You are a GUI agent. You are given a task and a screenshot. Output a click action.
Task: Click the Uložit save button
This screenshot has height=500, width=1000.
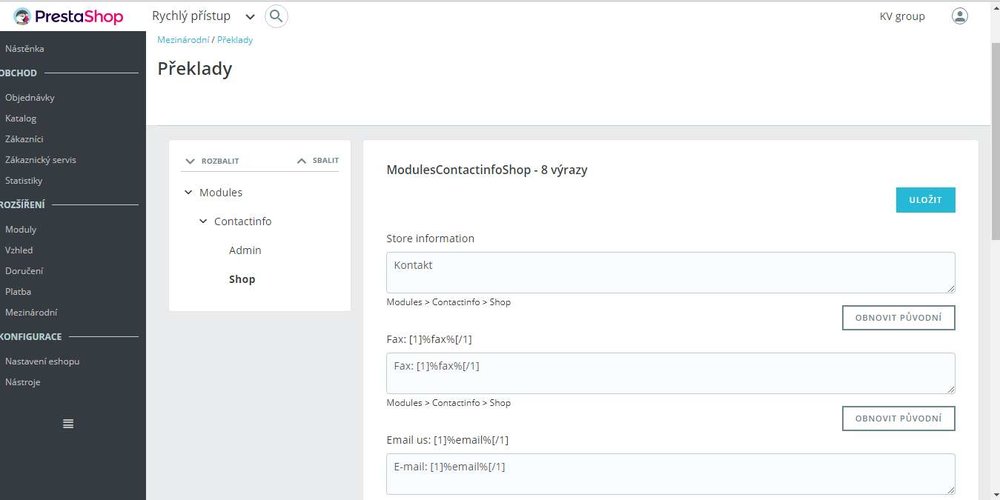[x=925, y=200]
